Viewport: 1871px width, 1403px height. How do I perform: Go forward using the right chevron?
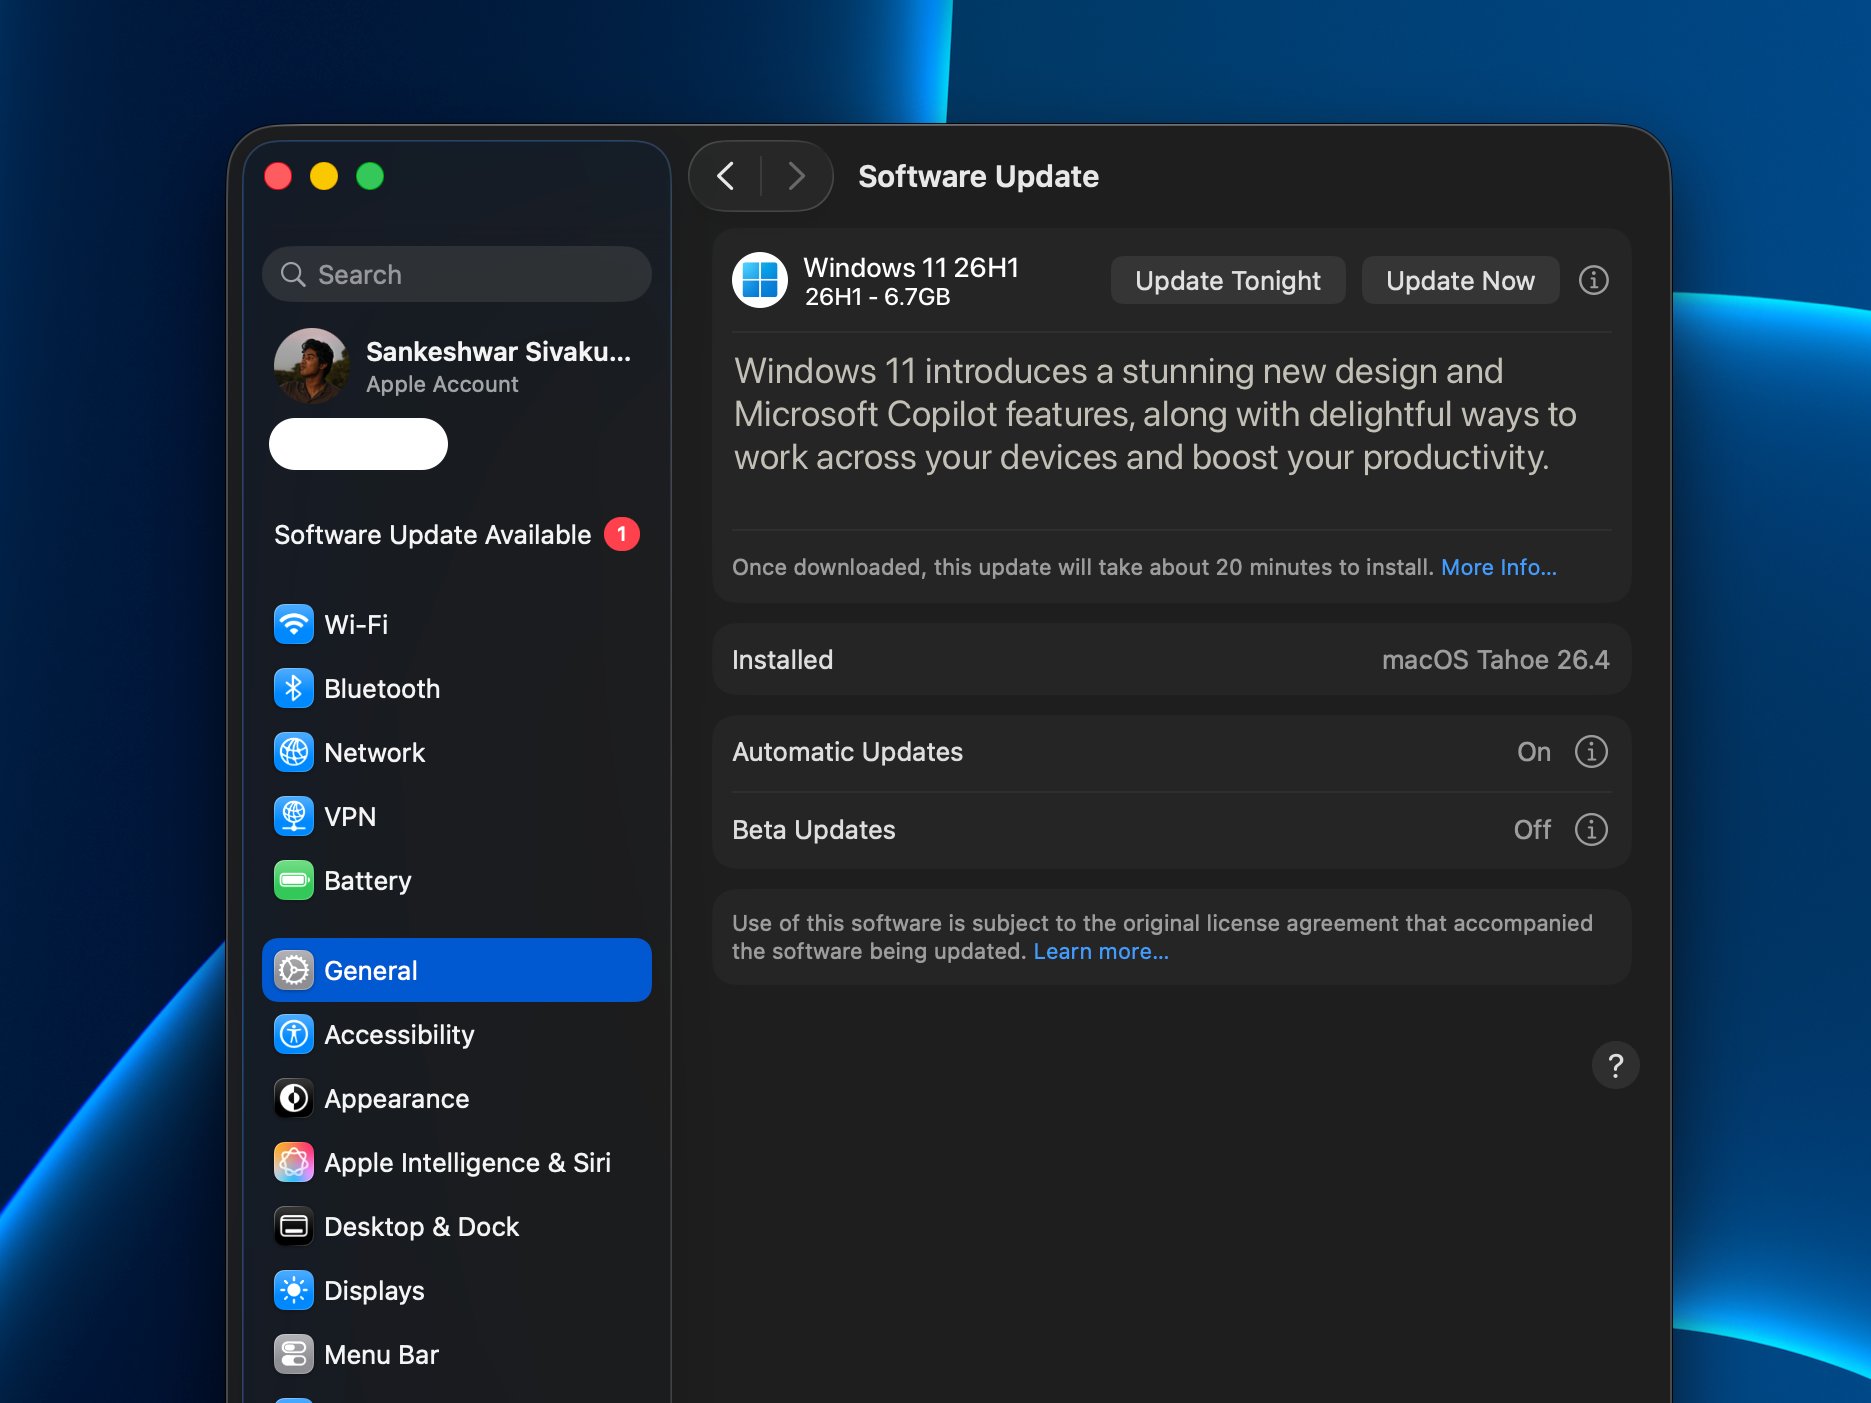tap(796, 176)
